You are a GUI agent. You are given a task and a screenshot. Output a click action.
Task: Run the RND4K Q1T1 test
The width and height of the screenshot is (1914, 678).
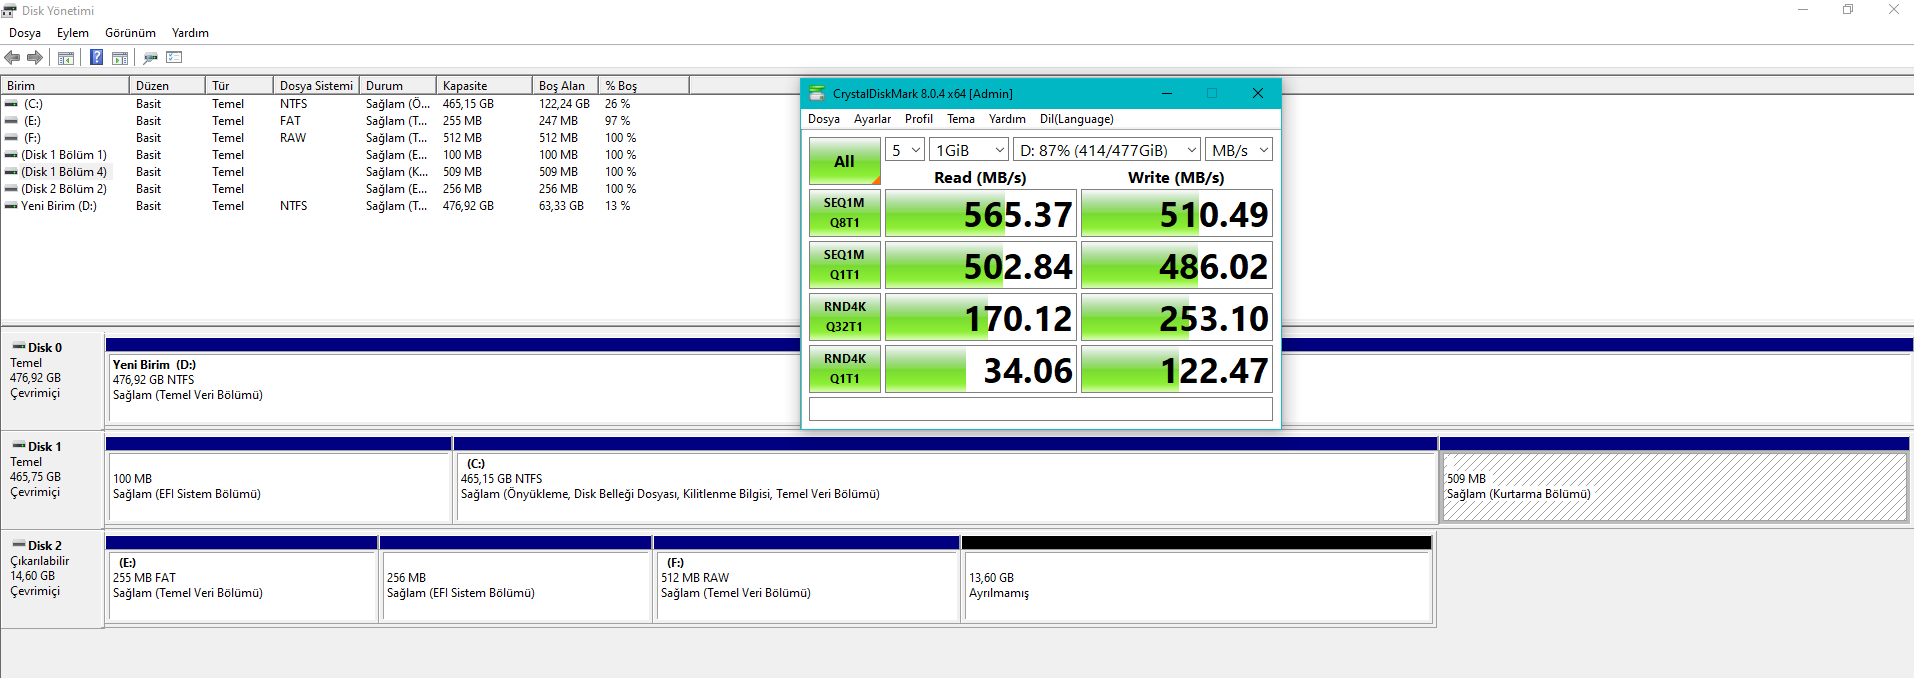point(844,369)
